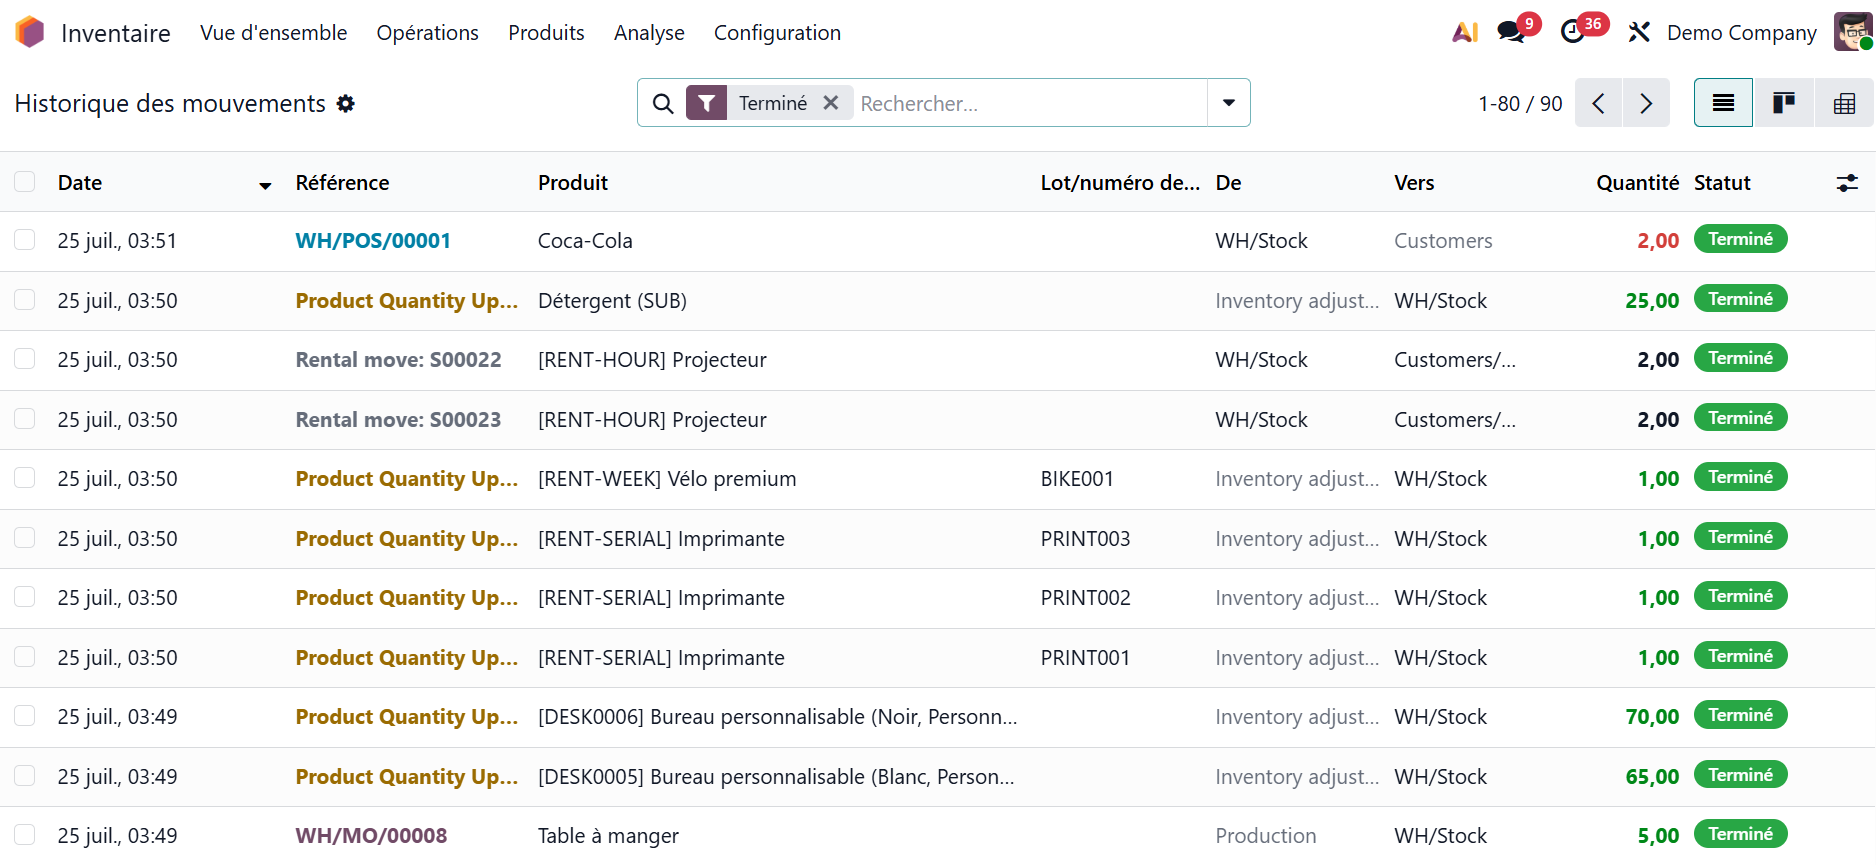Switch to kanban view
The image size is (1876, 865).
coord(1783,103)
